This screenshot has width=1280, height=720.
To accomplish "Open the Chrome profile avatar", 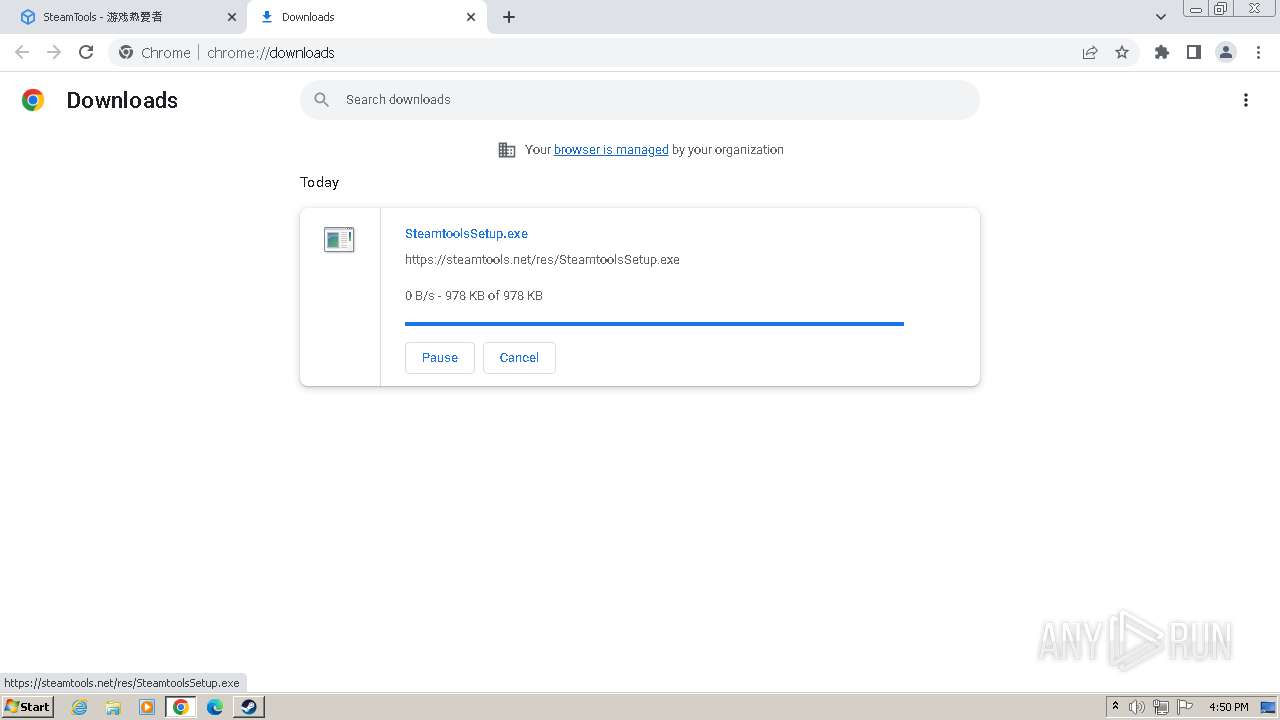I will point(1226,53).
